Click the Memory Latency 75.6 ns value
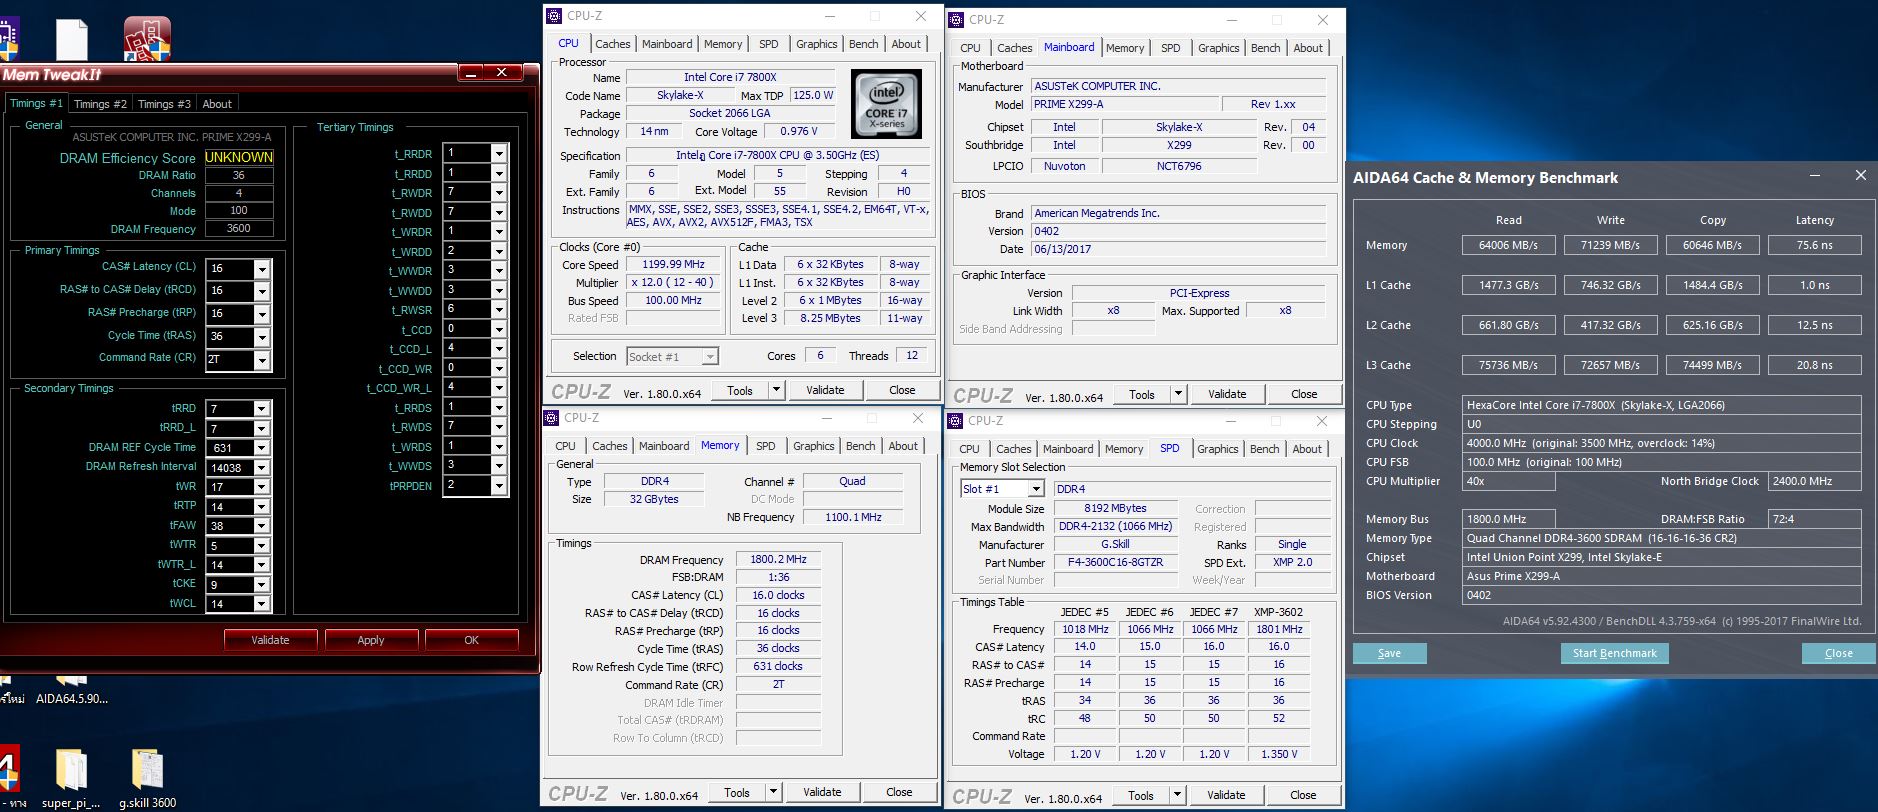The width and height of the screenshot is (1878, 812). pos(1814,245)
